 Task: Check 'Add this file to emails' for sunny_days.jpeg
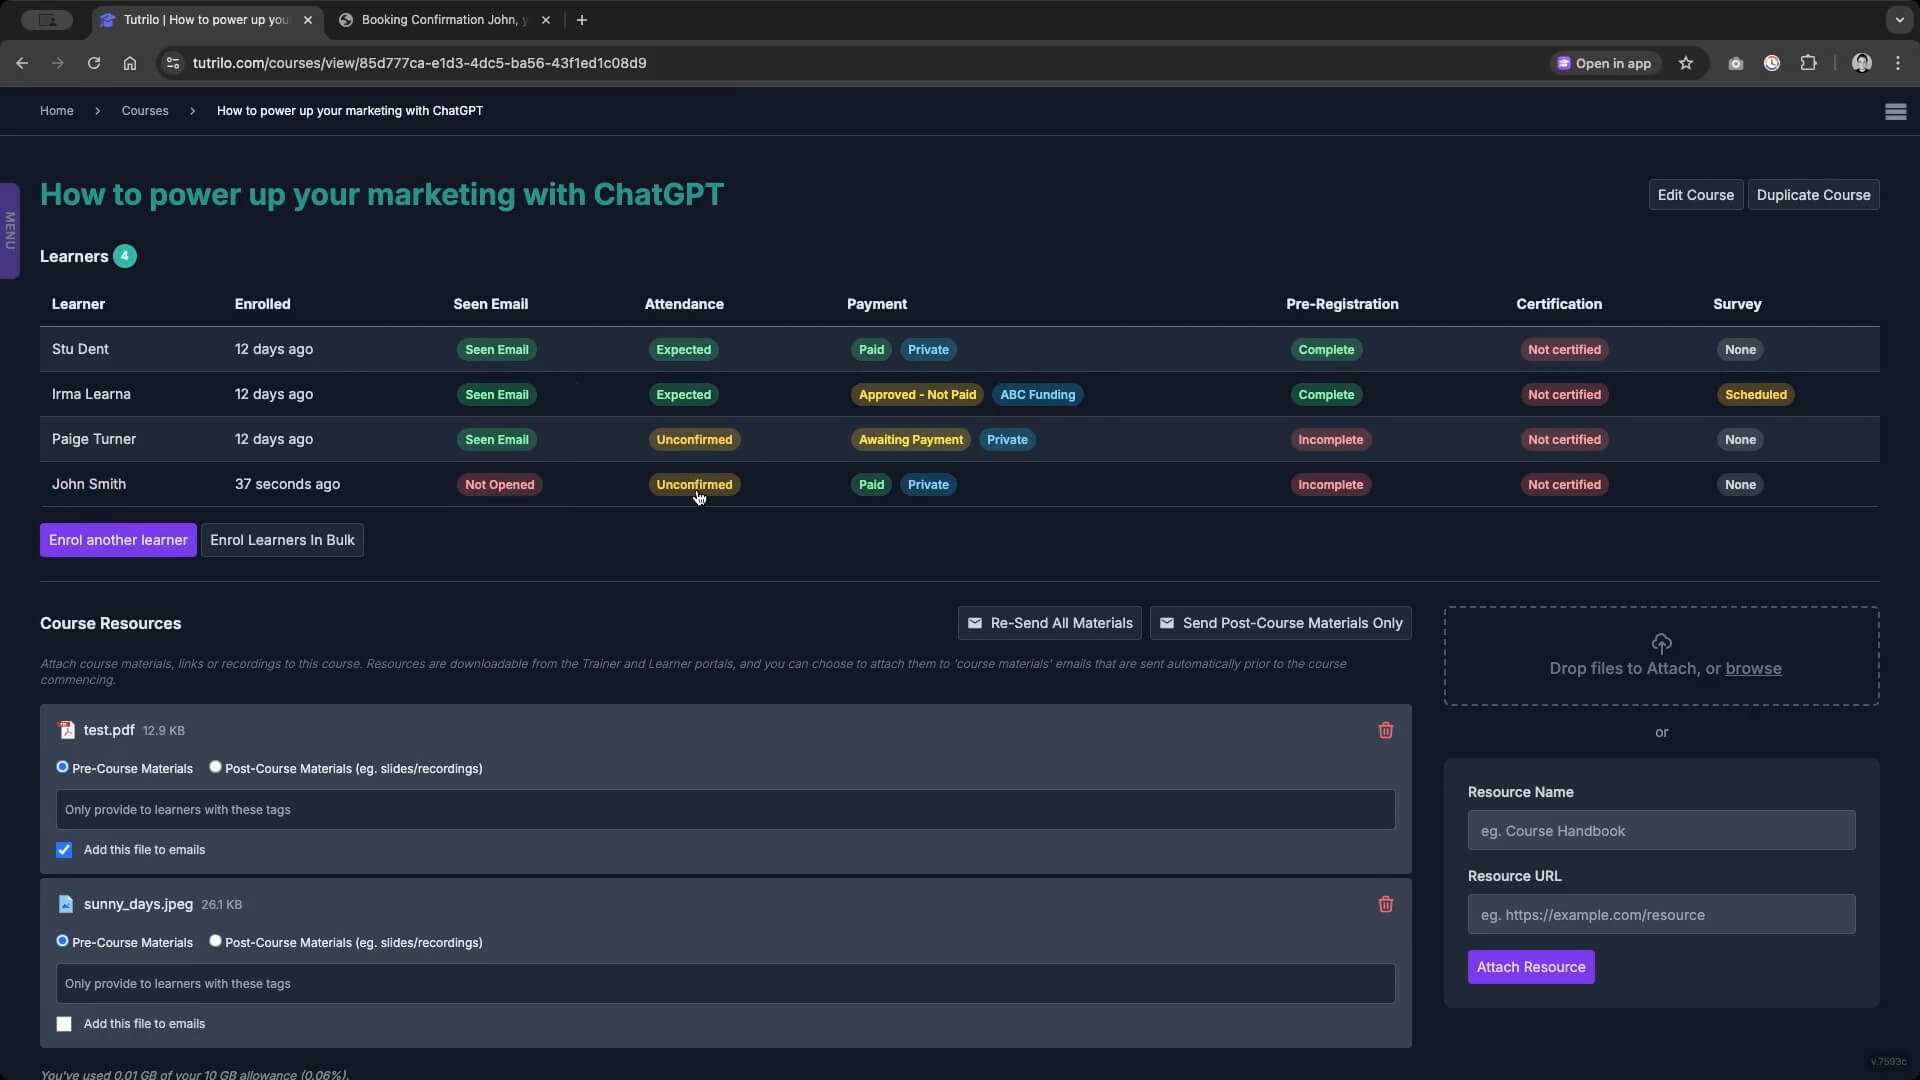(64, 1024)
